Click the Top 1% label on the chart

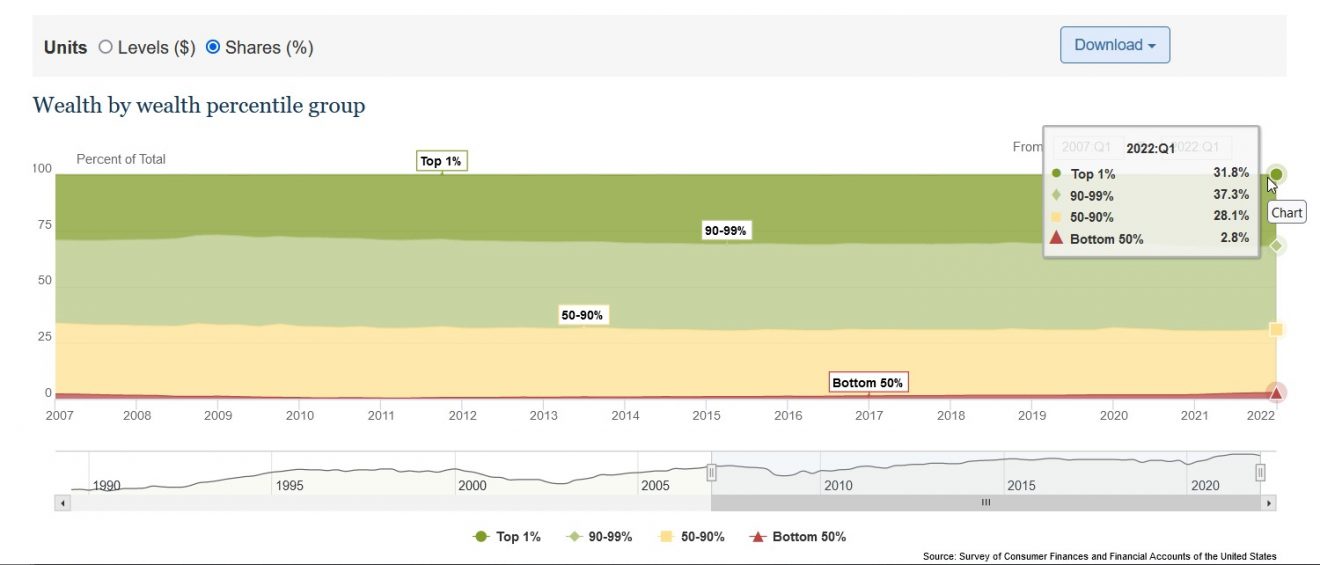pos(441,161)
